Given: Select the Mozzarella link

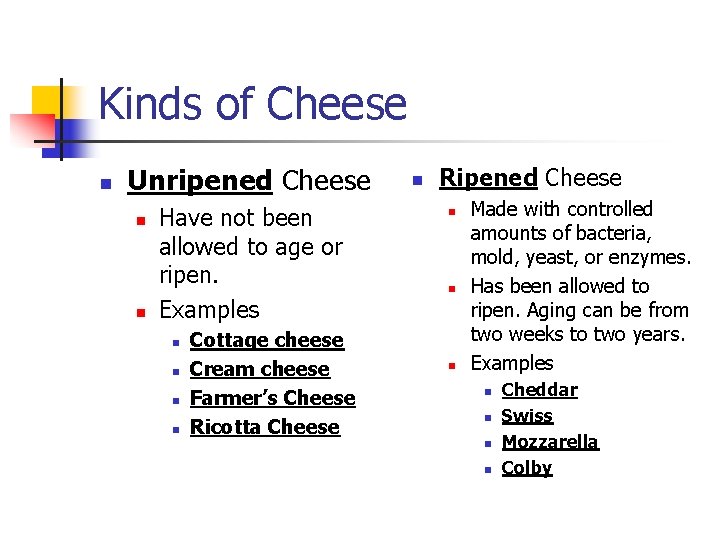Looking at the screenshot, I should tap(551, 442).
